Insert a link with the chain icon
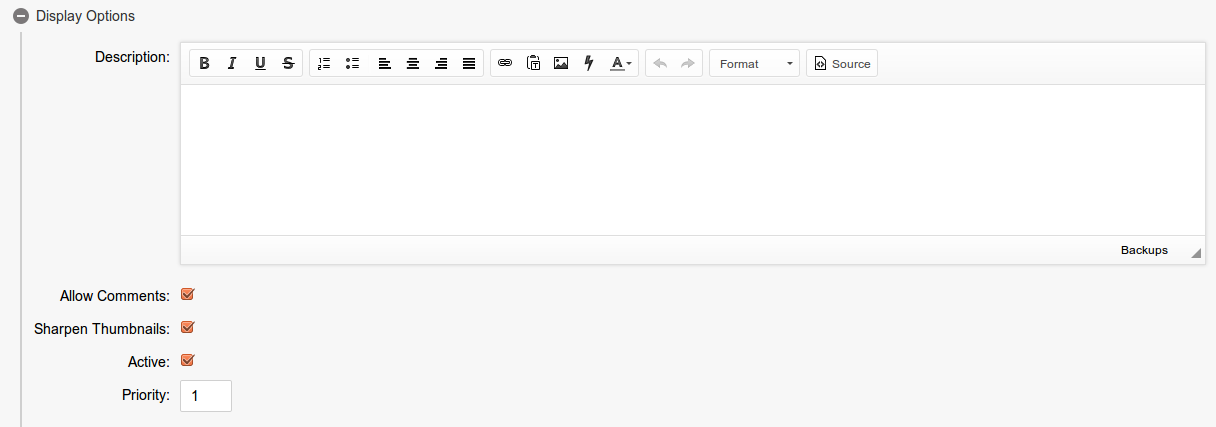Image resolution: width=1216 pixels, height=427 pixels. [x=505, y=64]
